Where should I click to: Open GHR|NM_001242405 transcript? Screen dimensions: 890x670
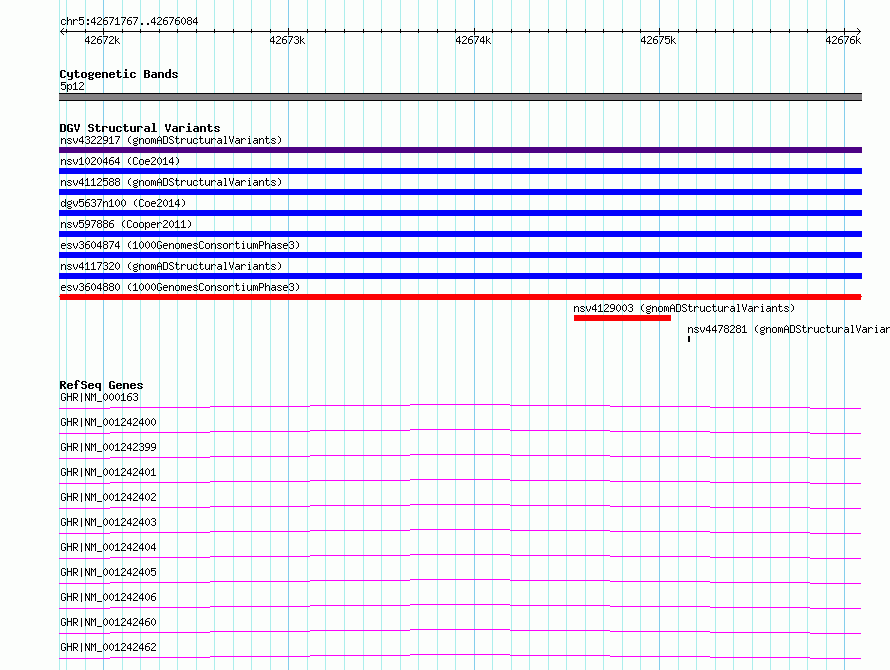point(108,572)
